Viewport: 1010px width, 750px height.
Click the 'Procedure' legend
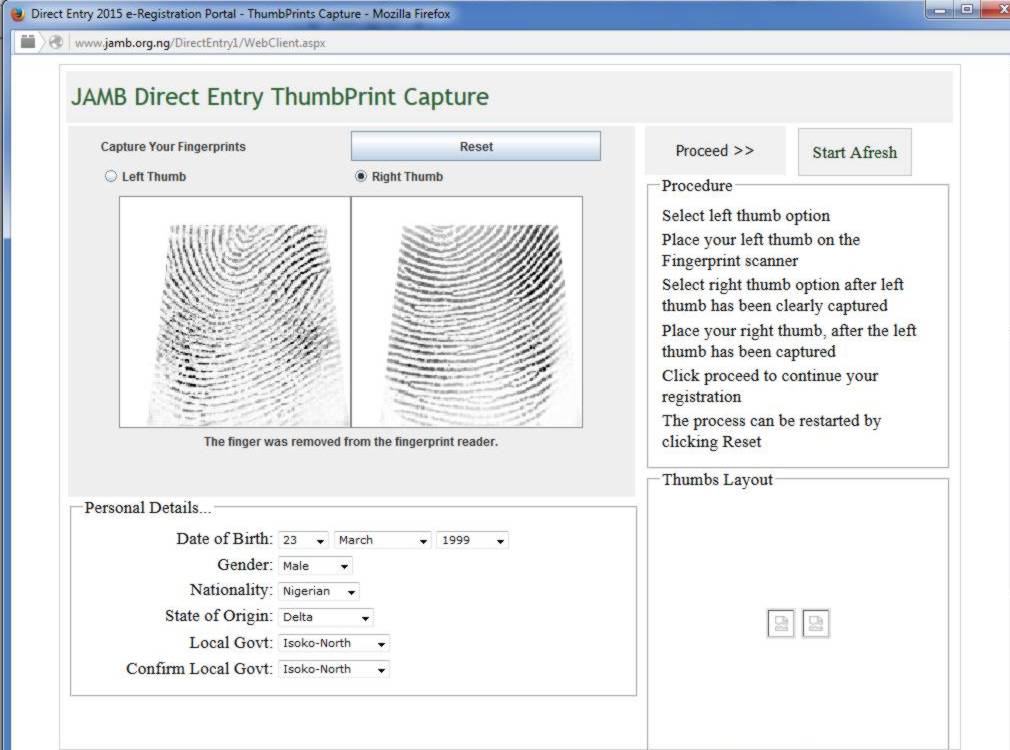(x=697, y=186)
